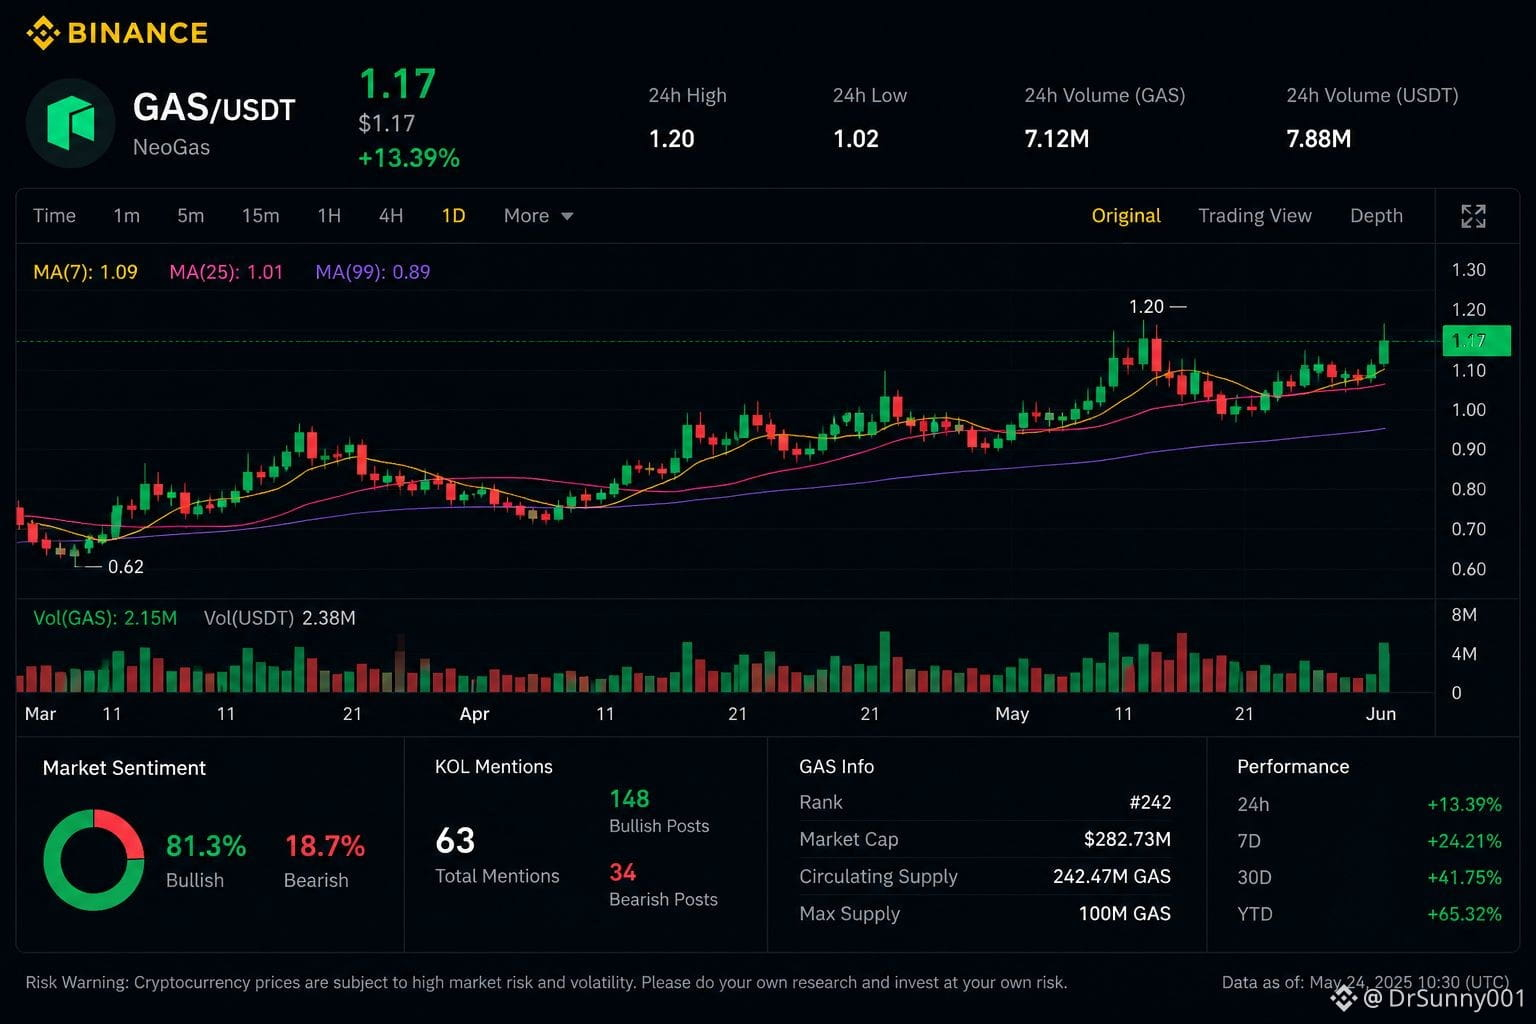Click the 81.3% Bullish figure
Screen dimensions: 1536x1024
pyautogui.click(x=206, y=846)
